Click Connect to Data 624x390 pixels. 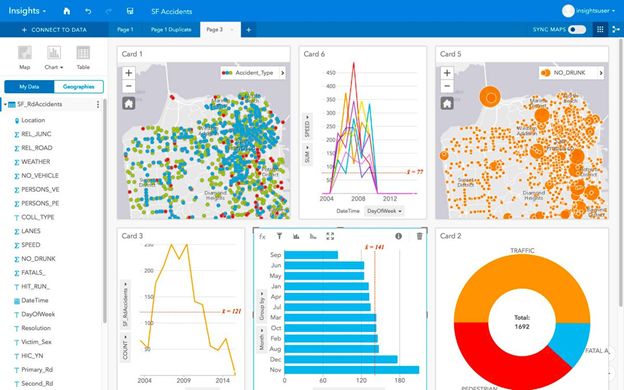(x=54, y=30)
